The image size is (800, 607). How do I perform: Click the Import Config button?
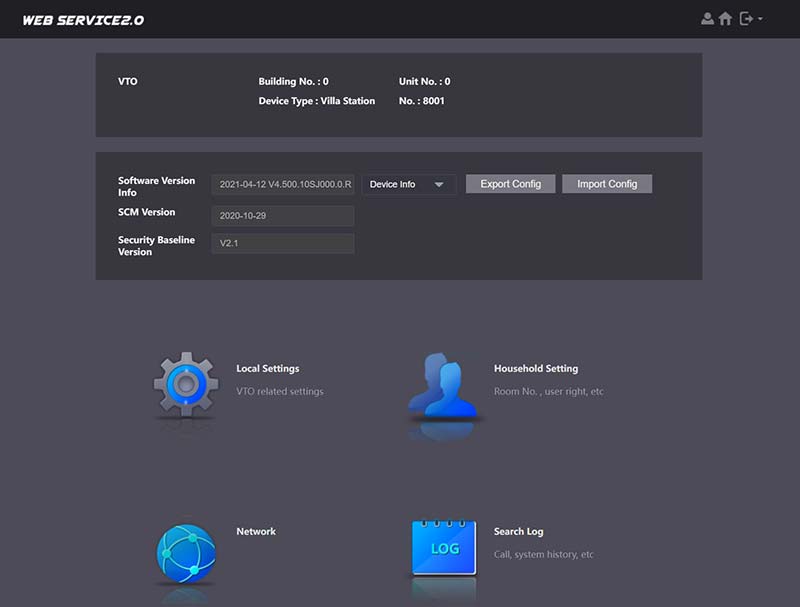tap(607, 184)
